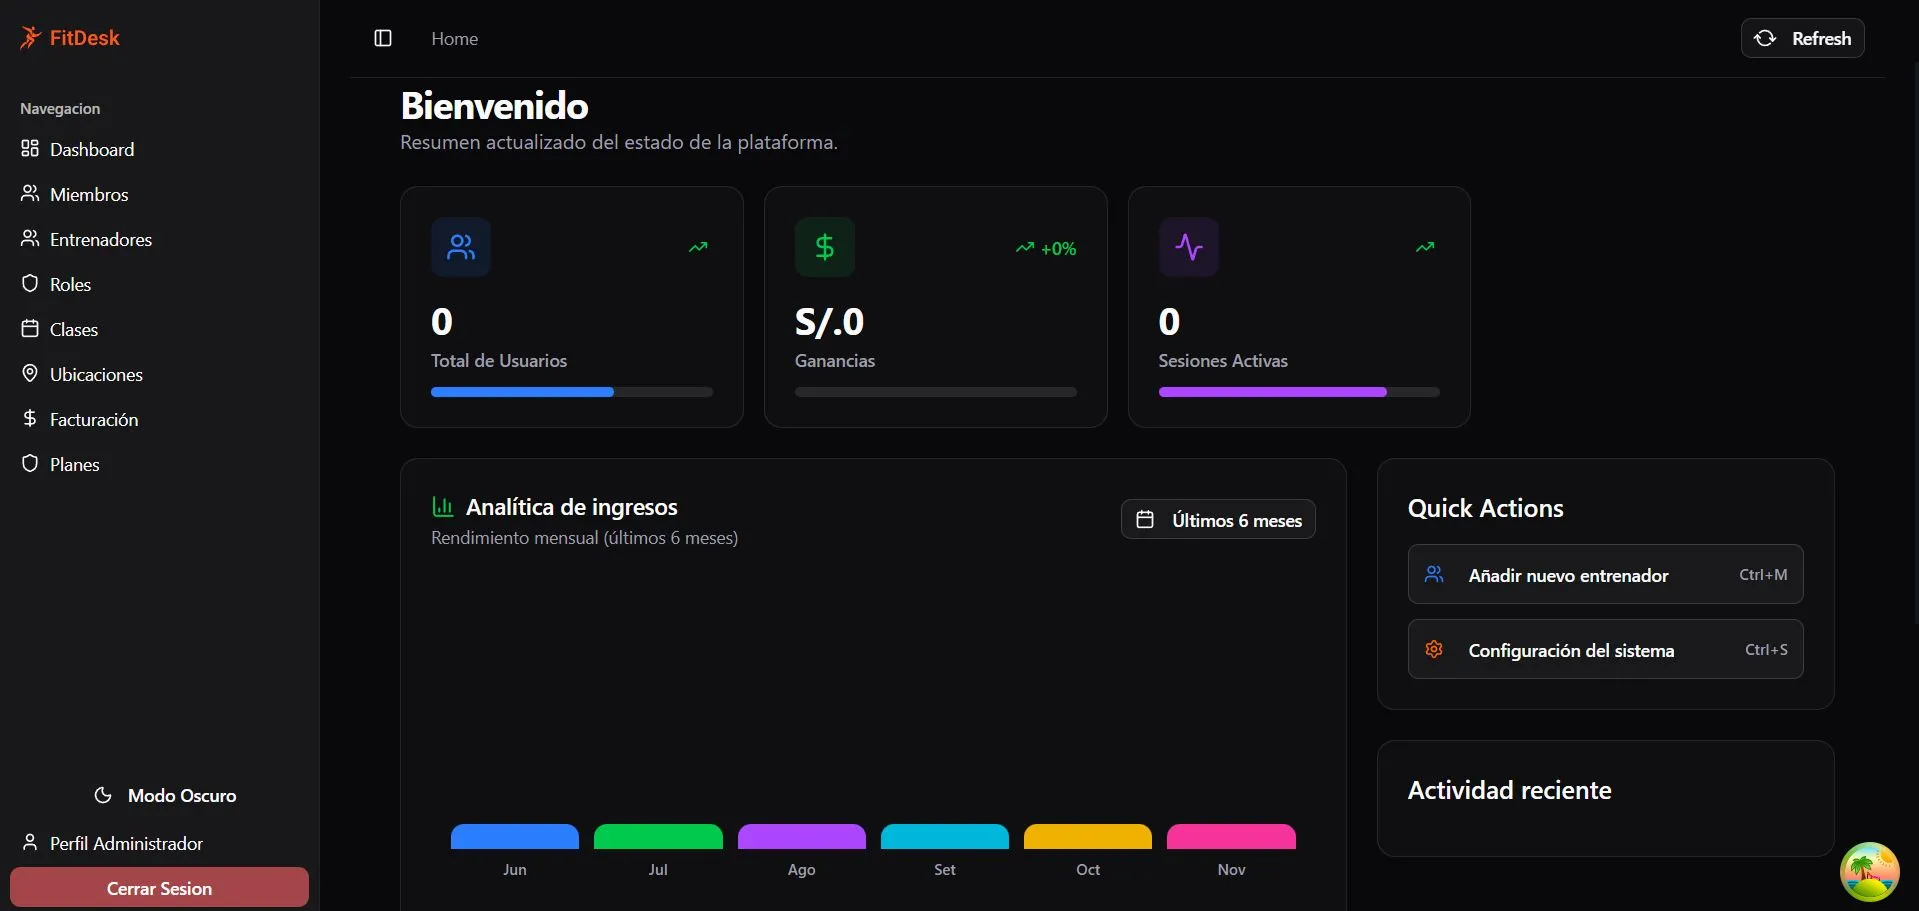Image resolution: width=1919 pixels, height=911 pixels.
Task: Click the orange gear icon for system configuration
Action: 1434,650
